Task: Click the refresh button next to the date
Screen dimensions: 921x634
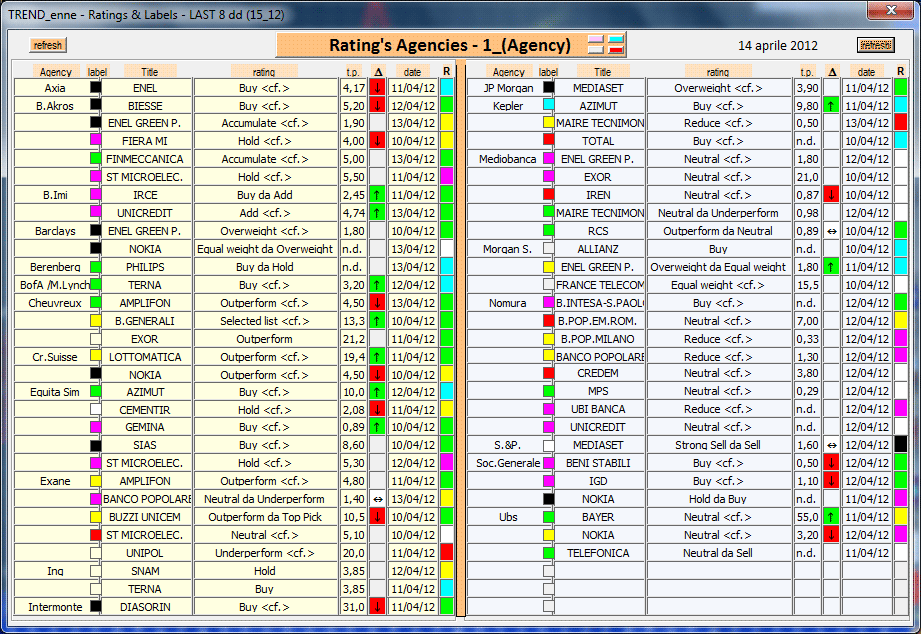Action: (x=876, y=45)
